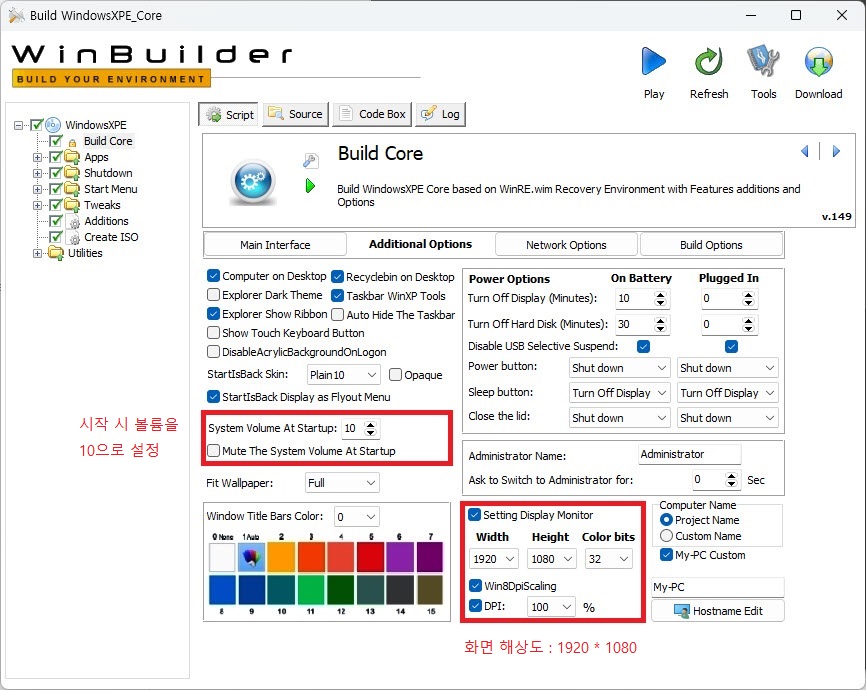Click the Build Core gear logo
The width and height of the screenshot is (866, 690).
point(254,181)
